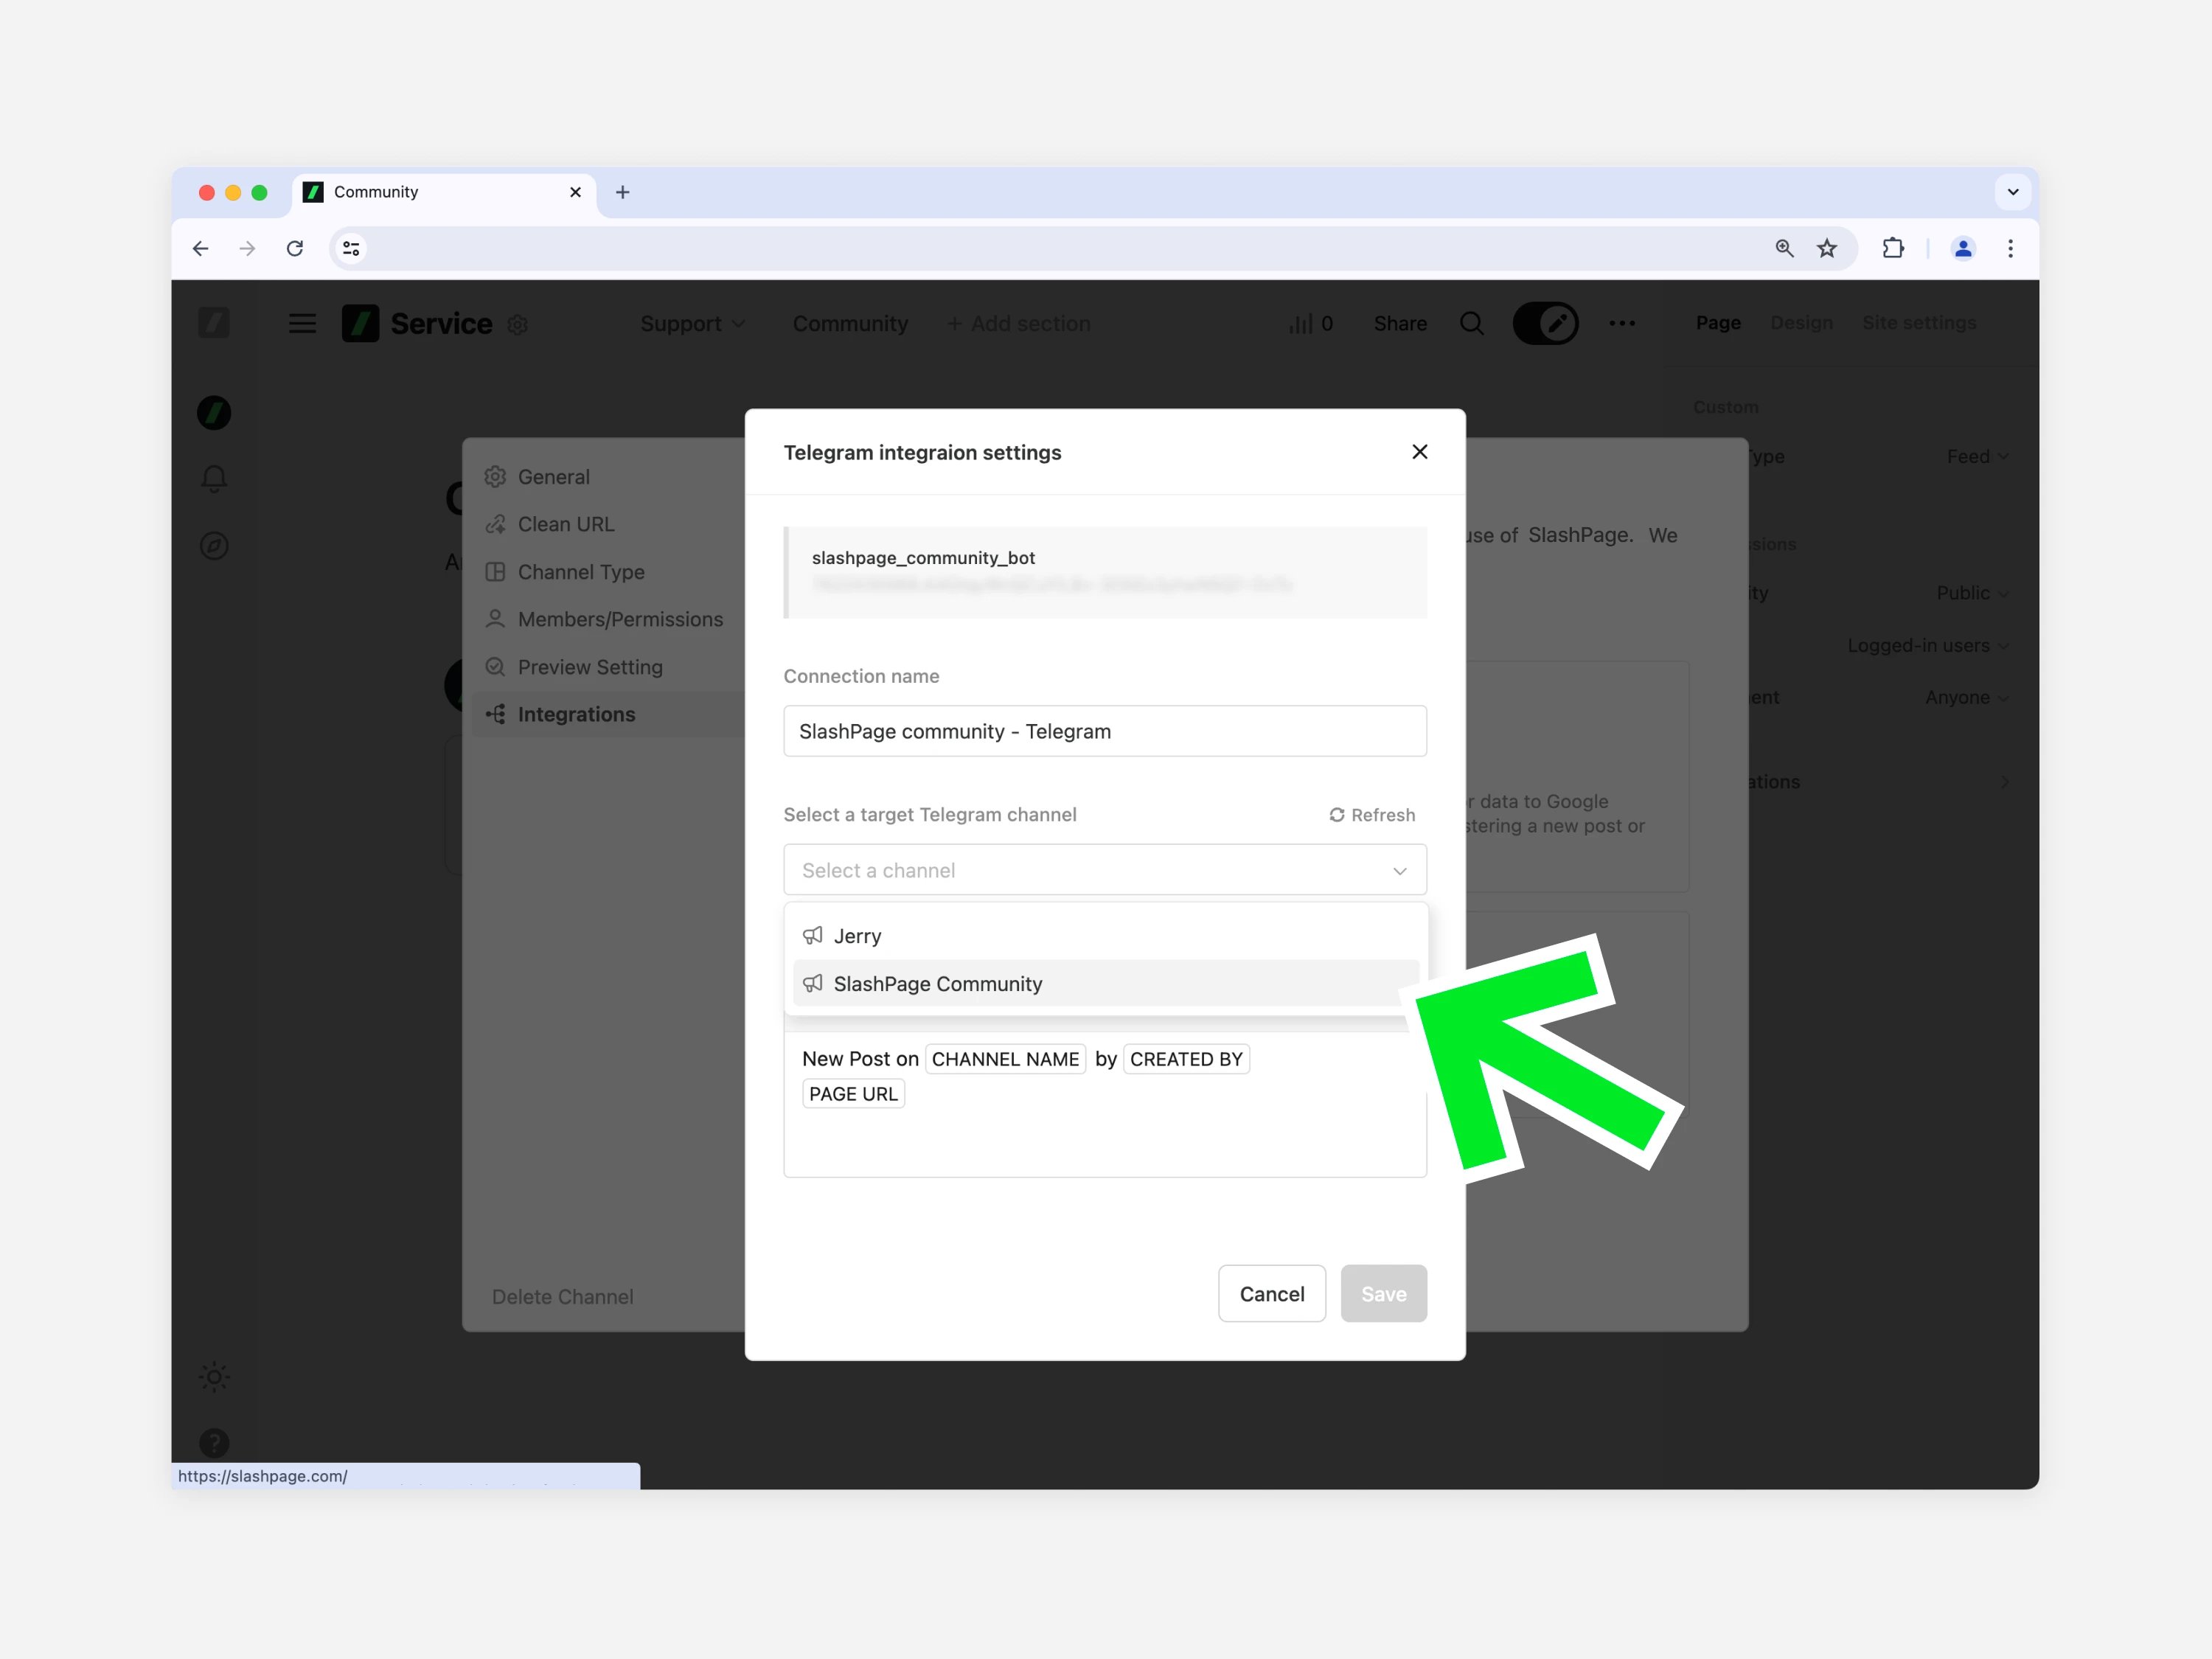Click the PAGE URL tag in message
The height and width of the screenshot is (1659, 2212).
point(853,1094)
